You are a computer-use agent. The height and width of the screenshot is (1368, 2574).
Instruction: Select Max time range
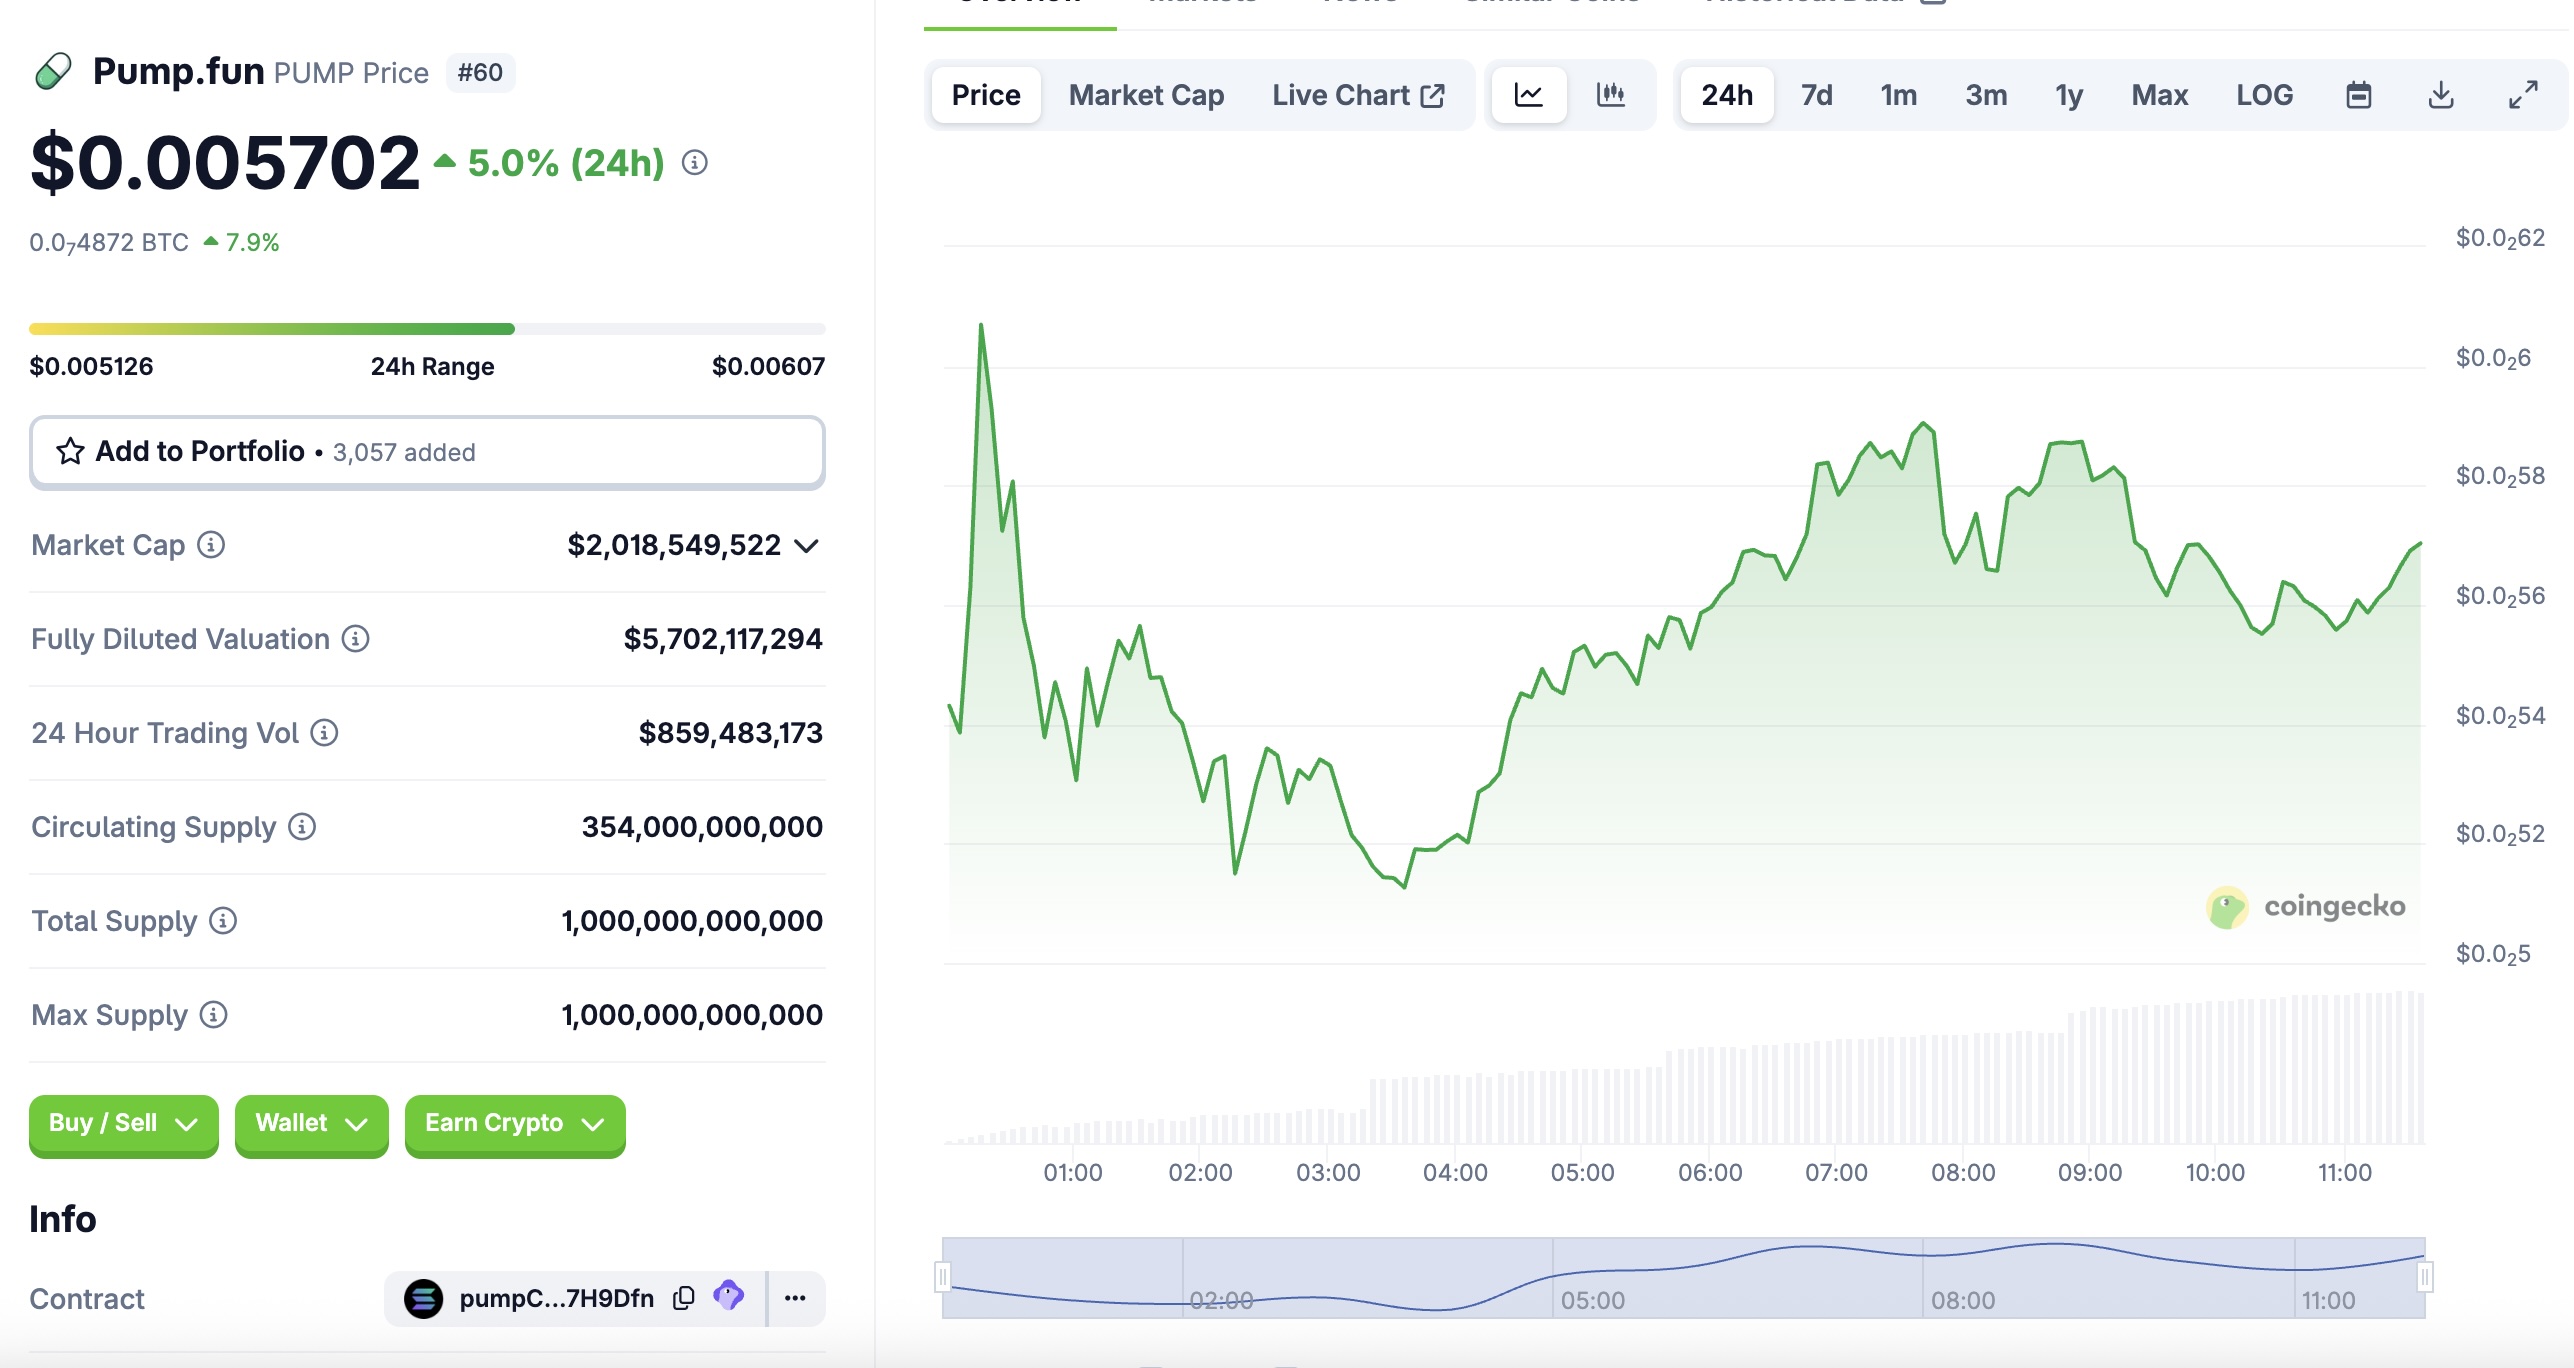(x=2159, y=95)
